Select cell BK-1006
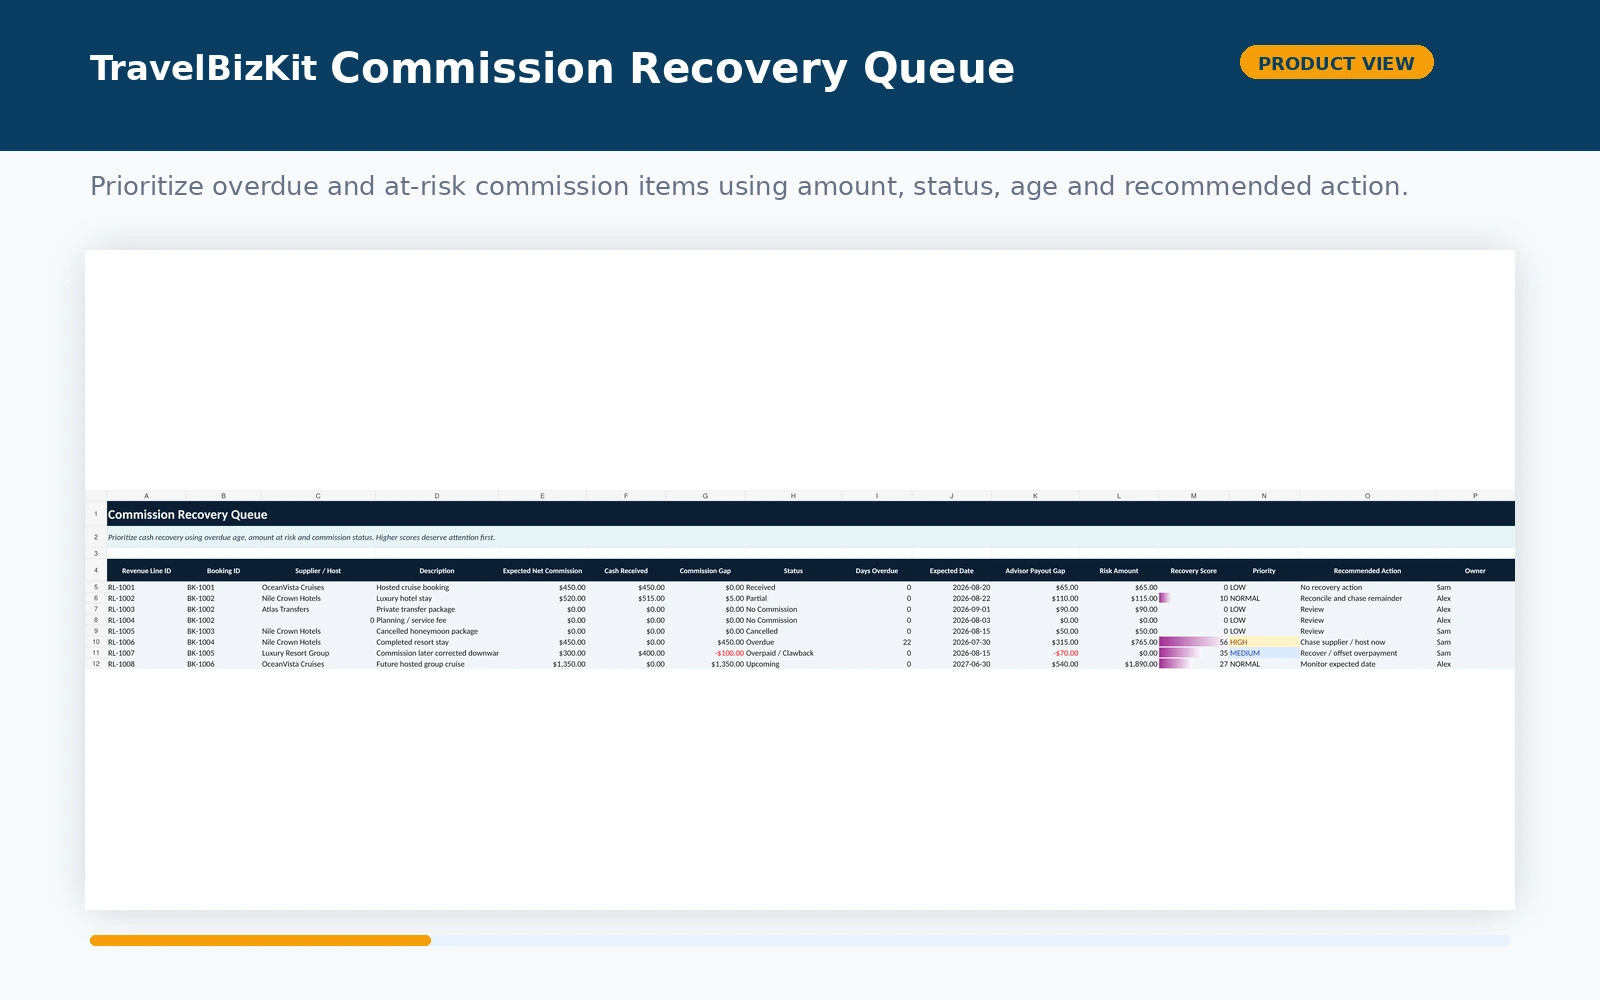1600x1000 pixels. point(223,664)
